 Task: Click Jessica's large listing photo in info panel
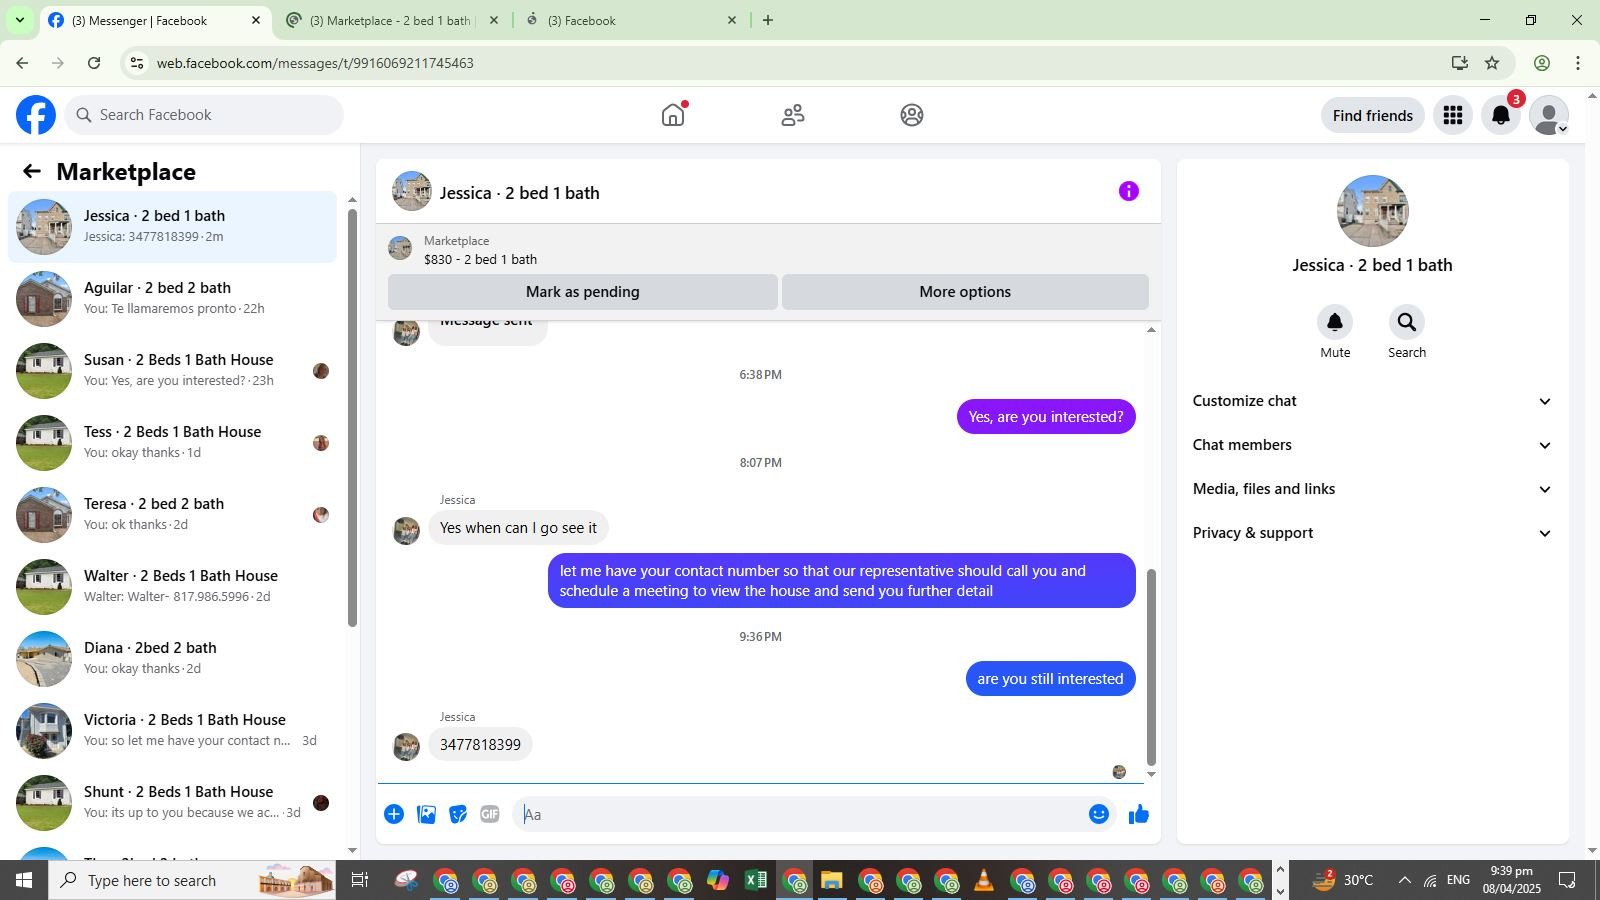(1373, 211)
